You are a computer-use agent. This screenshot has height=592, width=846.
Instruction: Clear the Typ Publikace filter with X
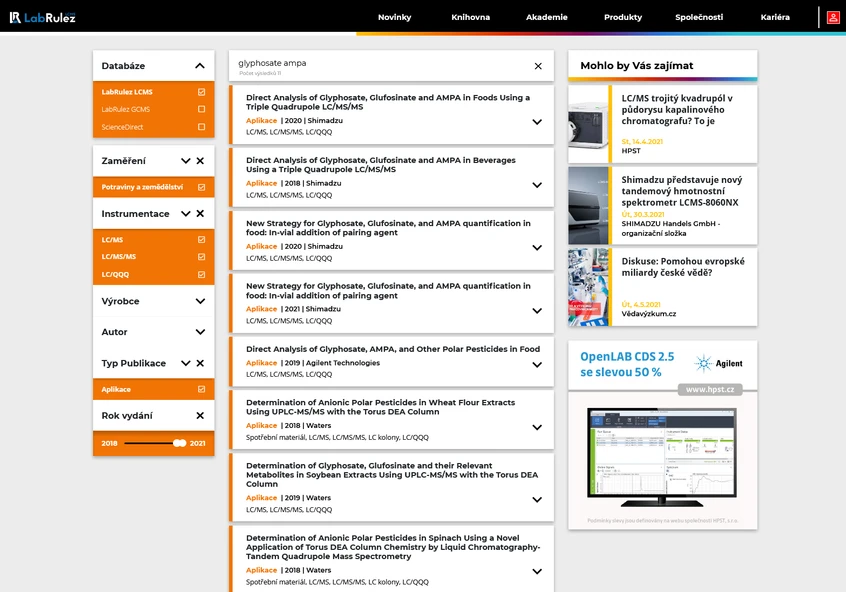(x=200, y=363)
